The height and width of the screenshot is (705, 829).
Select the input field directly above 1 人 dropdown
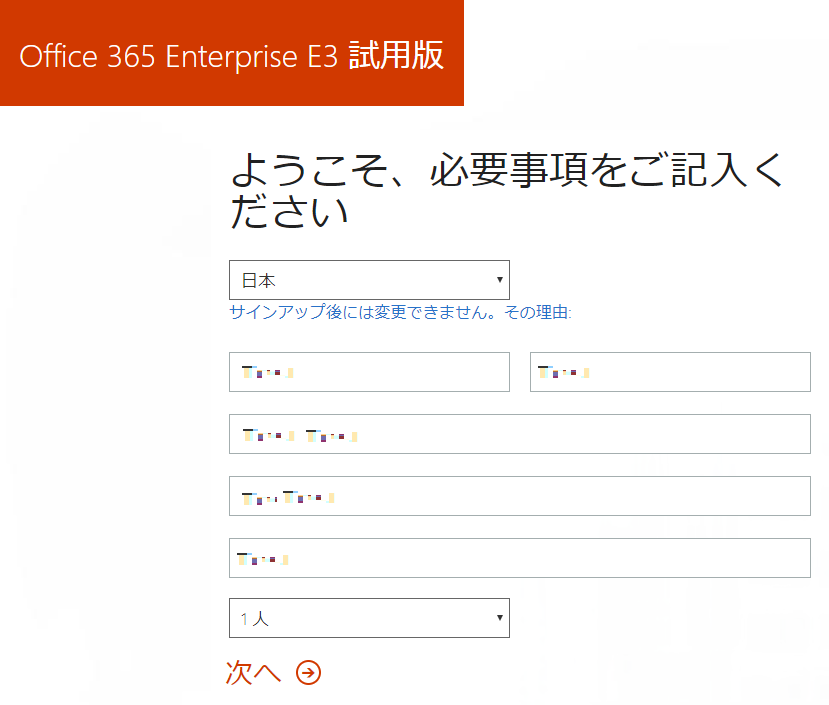pos(520,557)
